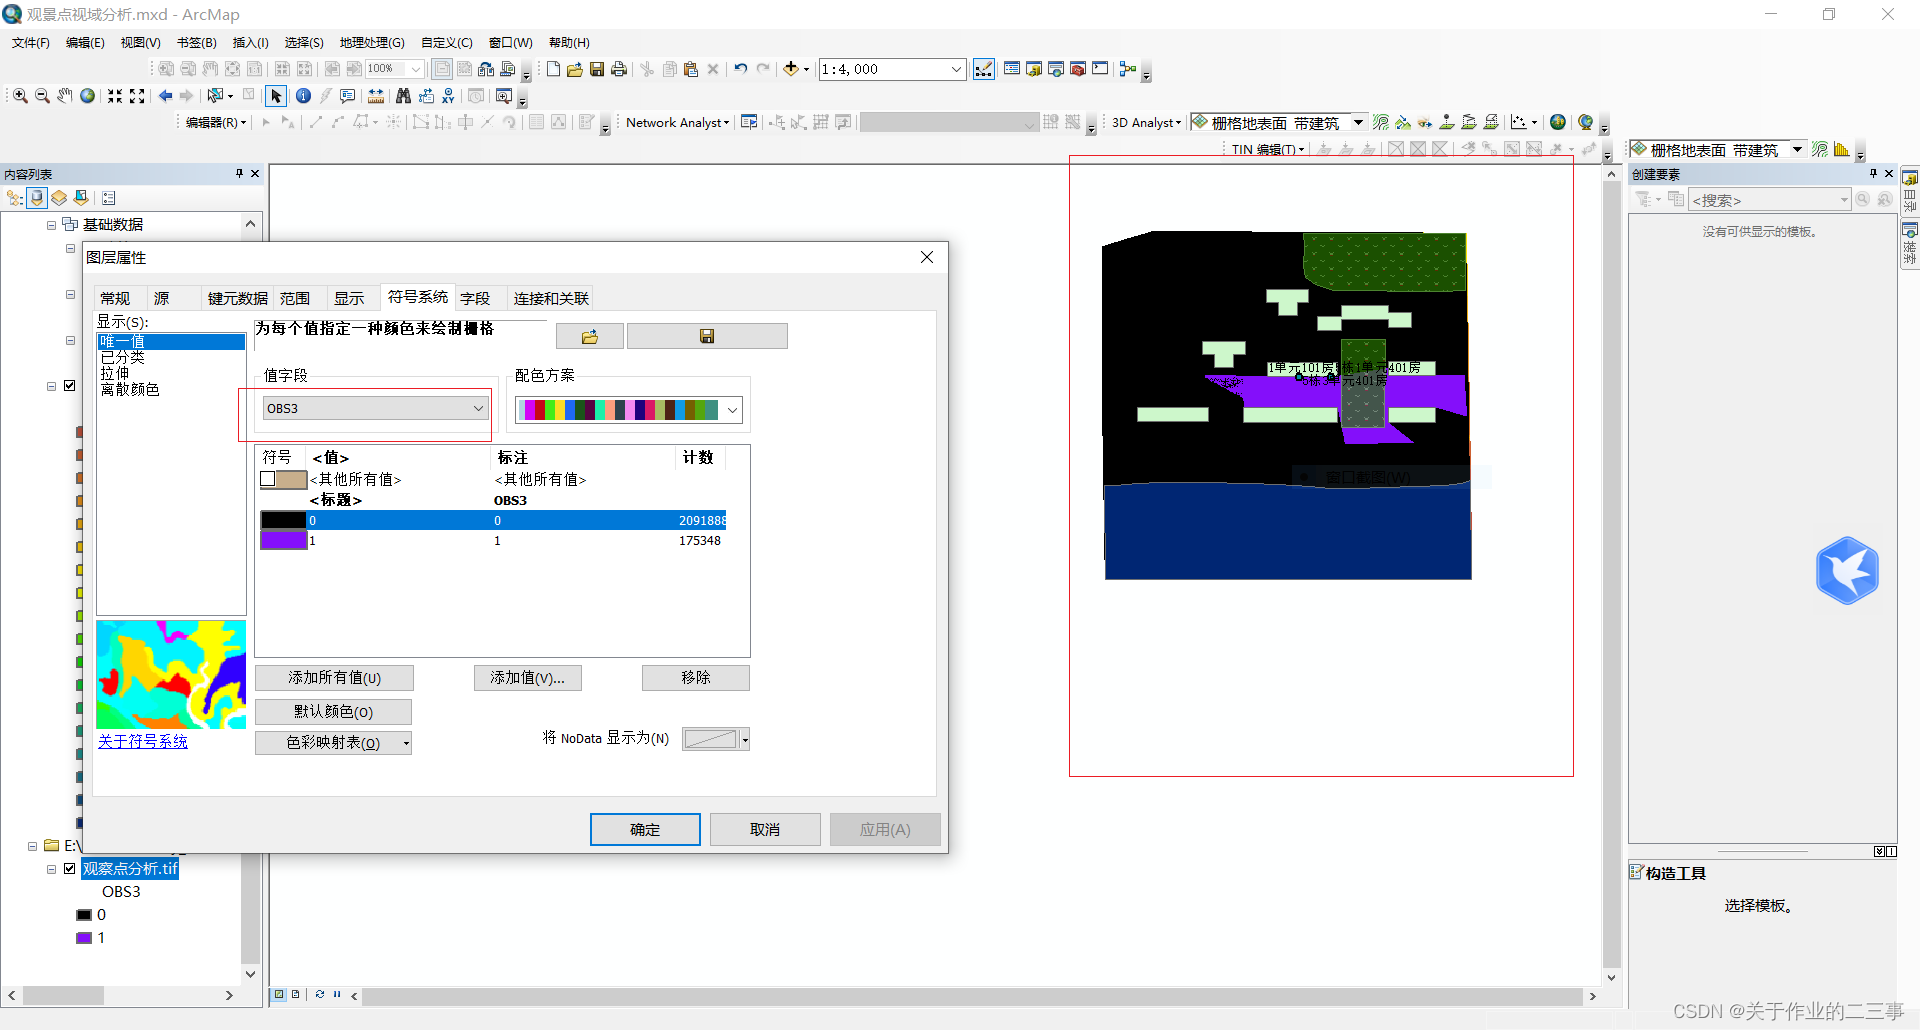Click the black swatch for value 0
Image resolution: width=1920 pixels, height=1030 pixels.
(283, 520)
